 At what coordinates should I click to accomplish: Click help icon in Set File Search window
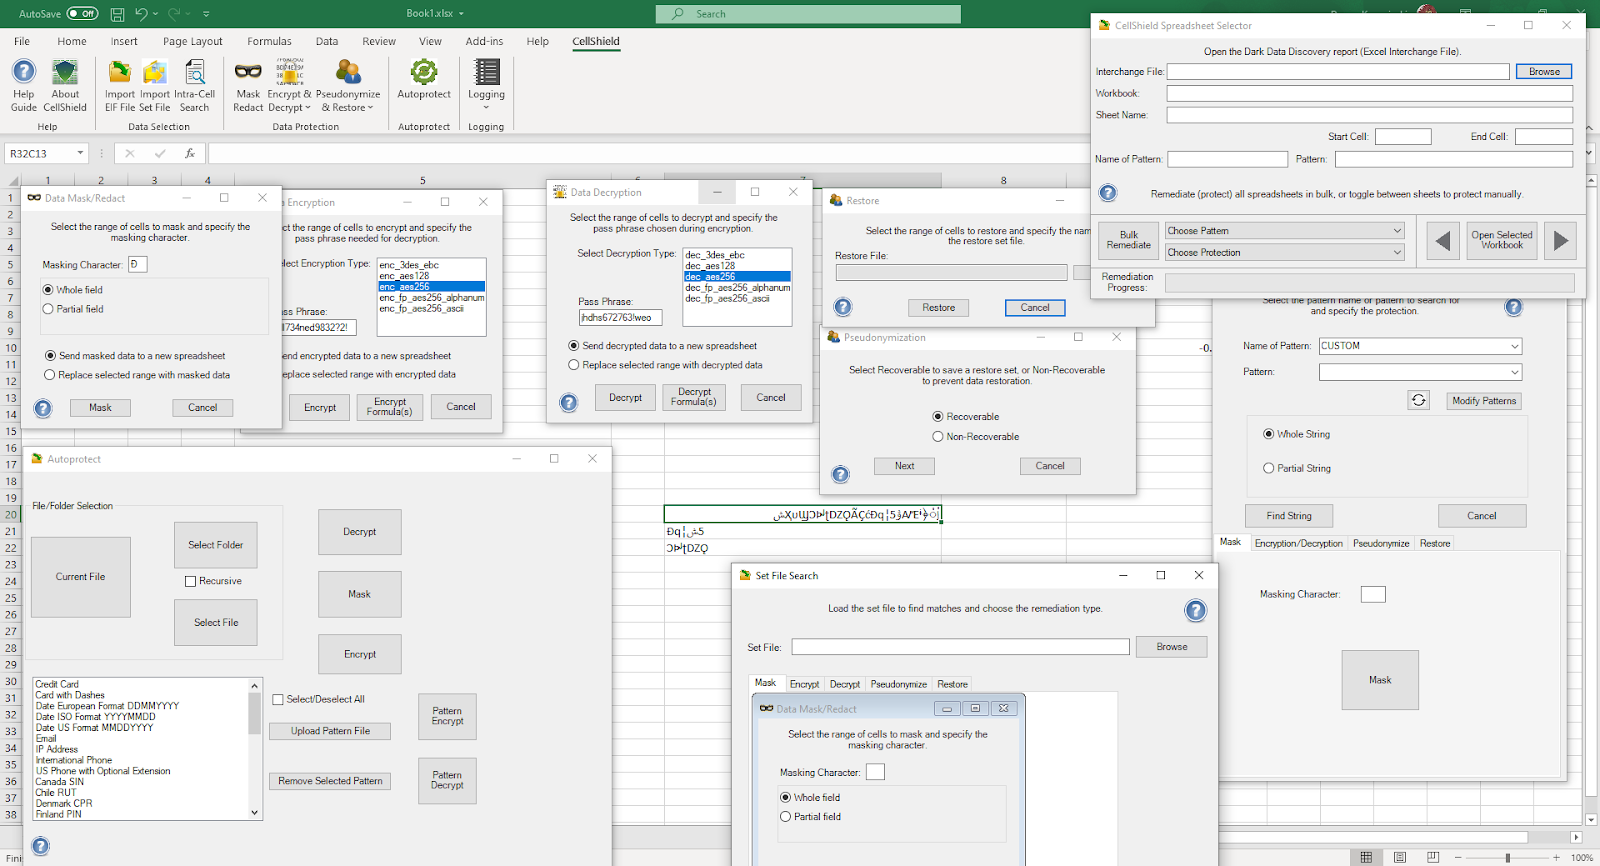tap(1195, 610)
